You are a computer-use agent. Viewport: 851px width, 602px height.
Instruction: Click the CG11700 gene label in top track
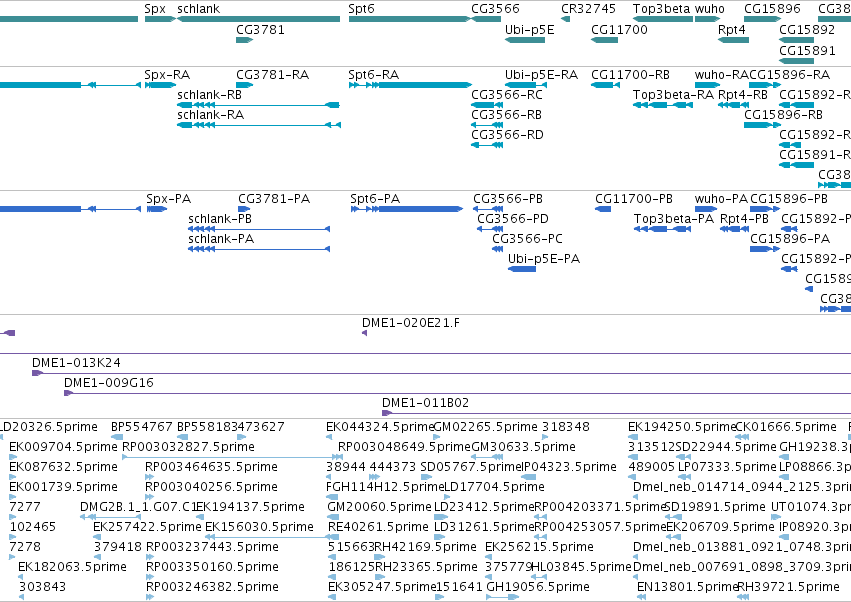click(619, 29)
